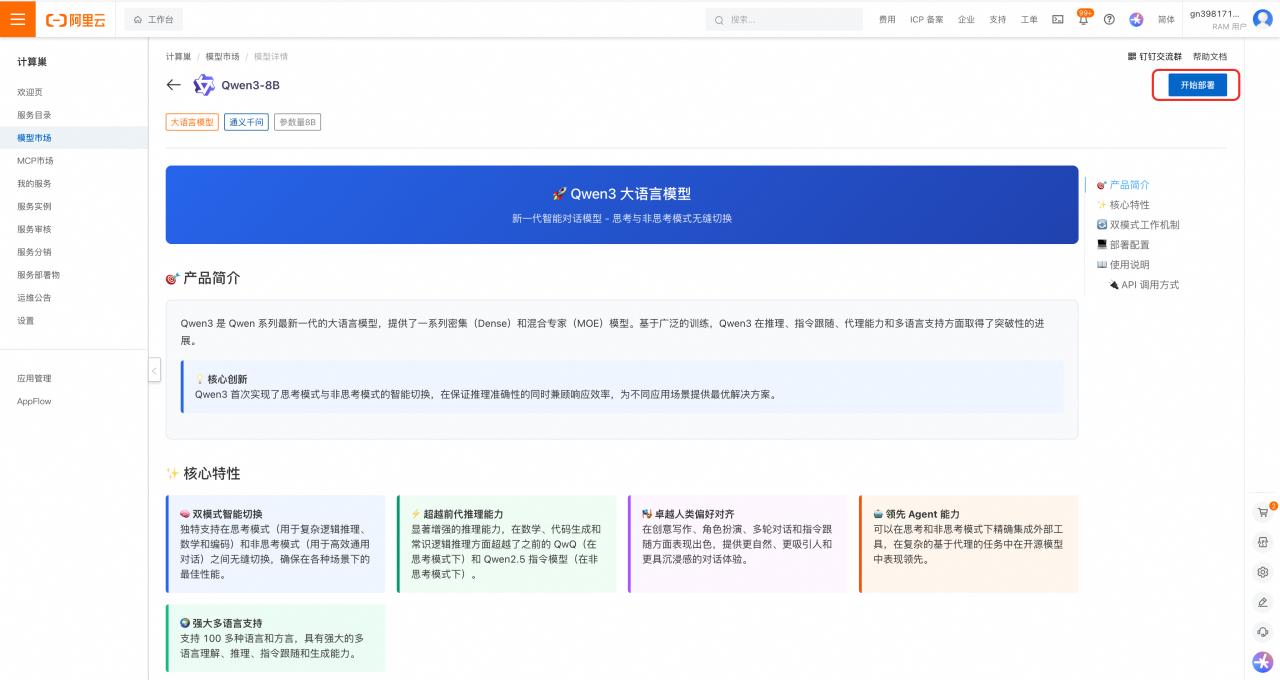Image resolution: width=1280 pixels, height=680 pixels.
Task: Click the 参数量8B tag
Action: tap(297, 122)
